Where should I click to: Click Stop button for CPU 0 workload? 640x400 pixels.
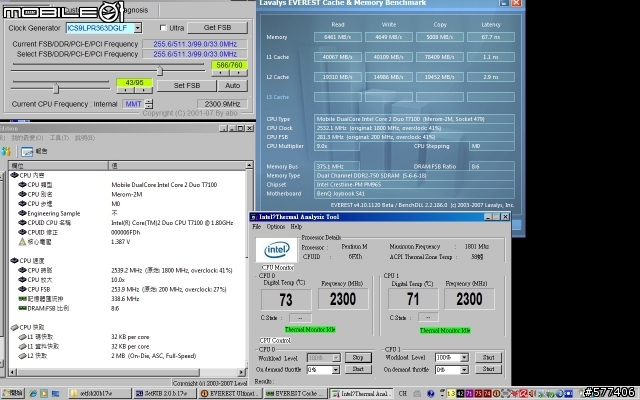coord(358,358)
